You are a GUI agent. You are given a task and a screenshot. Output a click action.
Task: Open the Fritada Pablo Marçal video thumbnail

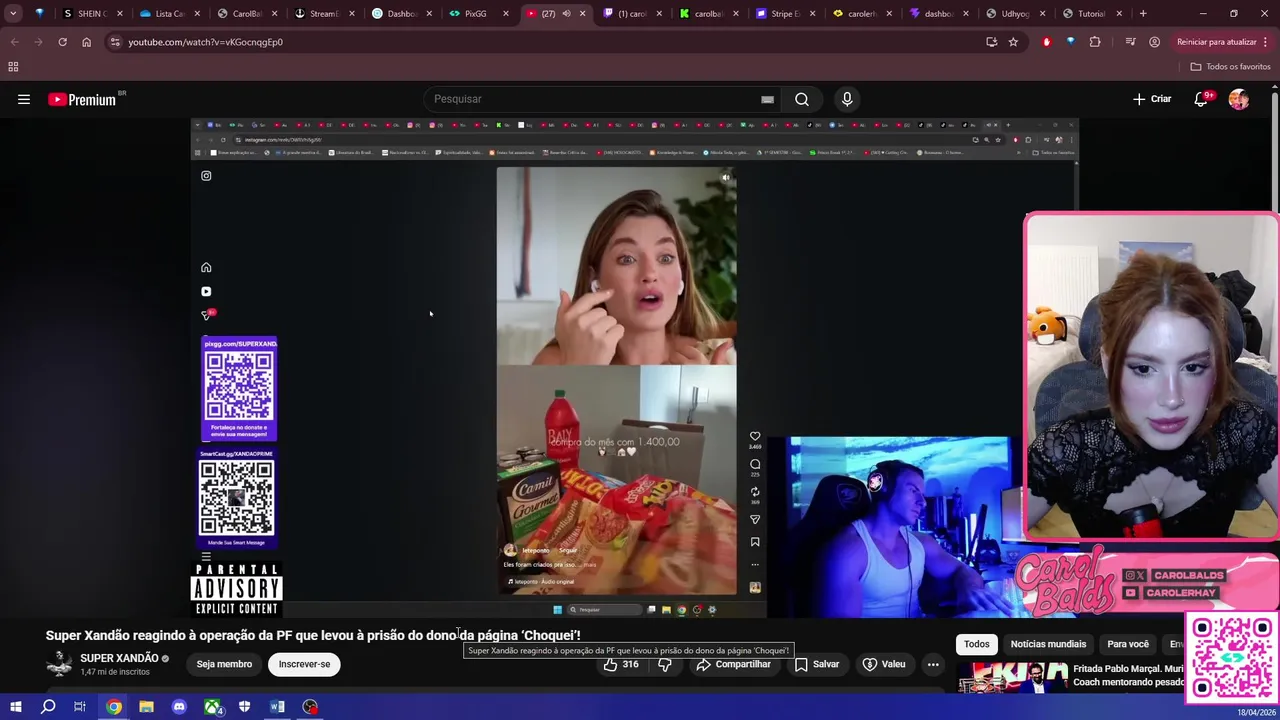[x=1013, y=677]
